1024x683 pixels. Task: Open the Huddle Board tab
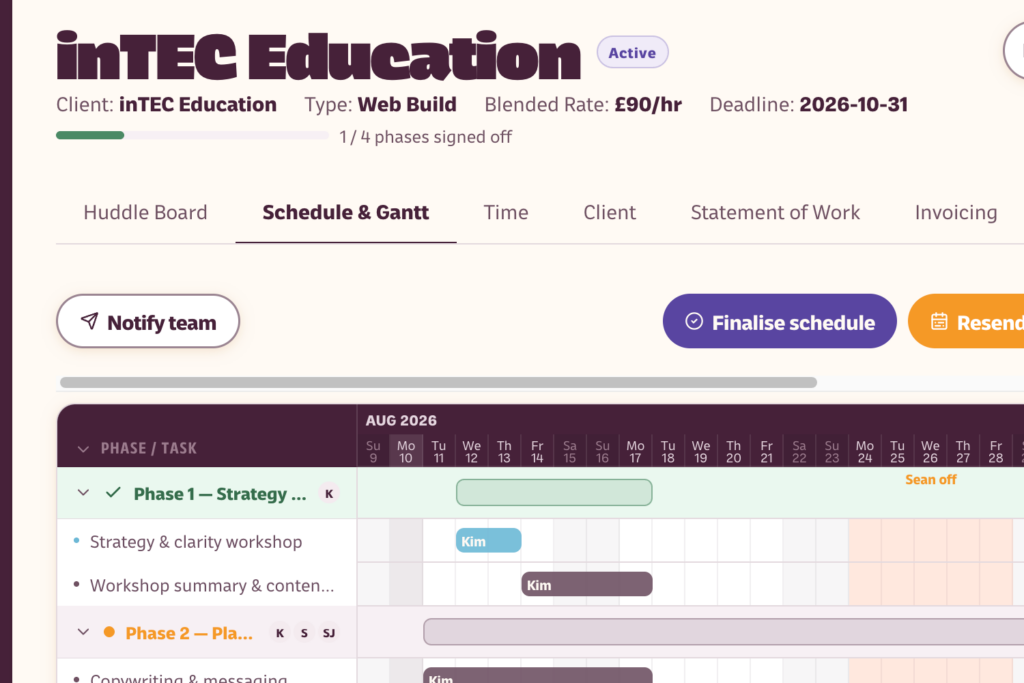pyautogui.click(x=145, y=213)
